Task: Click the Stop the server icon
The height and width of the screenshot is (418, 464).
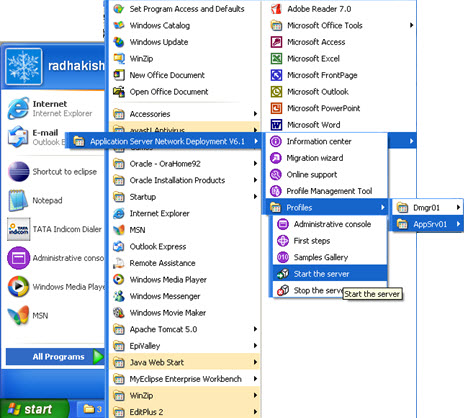Action: [x=283, y=291]
